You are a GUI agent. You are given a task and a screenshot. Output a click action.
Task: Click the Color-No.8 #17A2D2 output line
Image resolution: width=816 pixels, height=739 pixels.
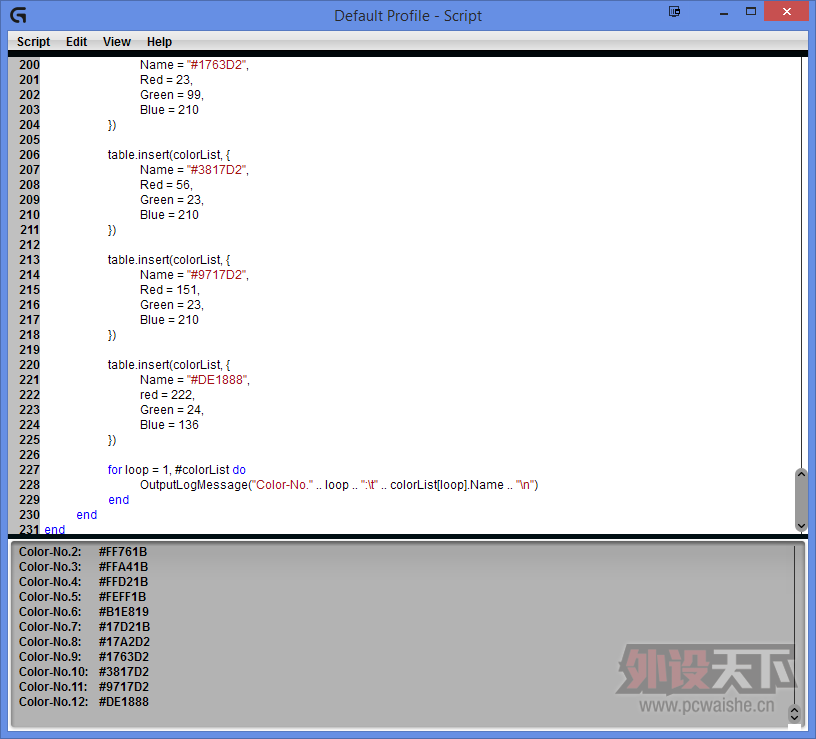84,642
